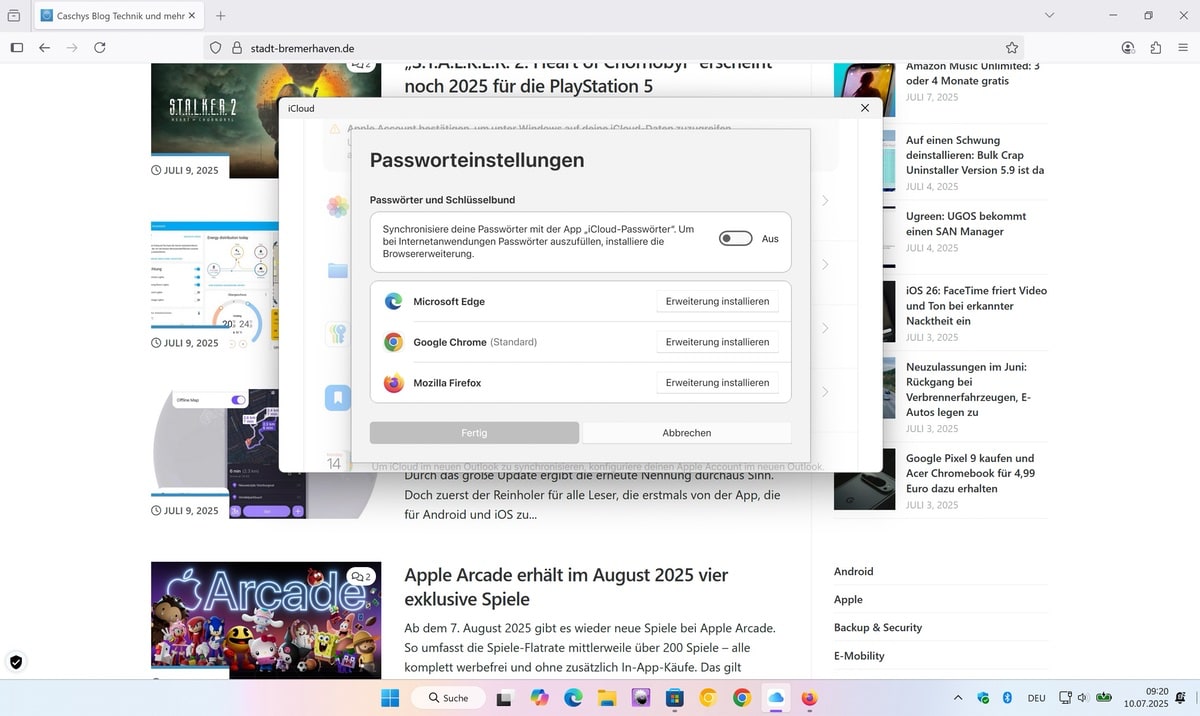Open the Firefox hamburger menu
The width and height of the screenshot is (1200, 716).
click(x=1184, y=47)
